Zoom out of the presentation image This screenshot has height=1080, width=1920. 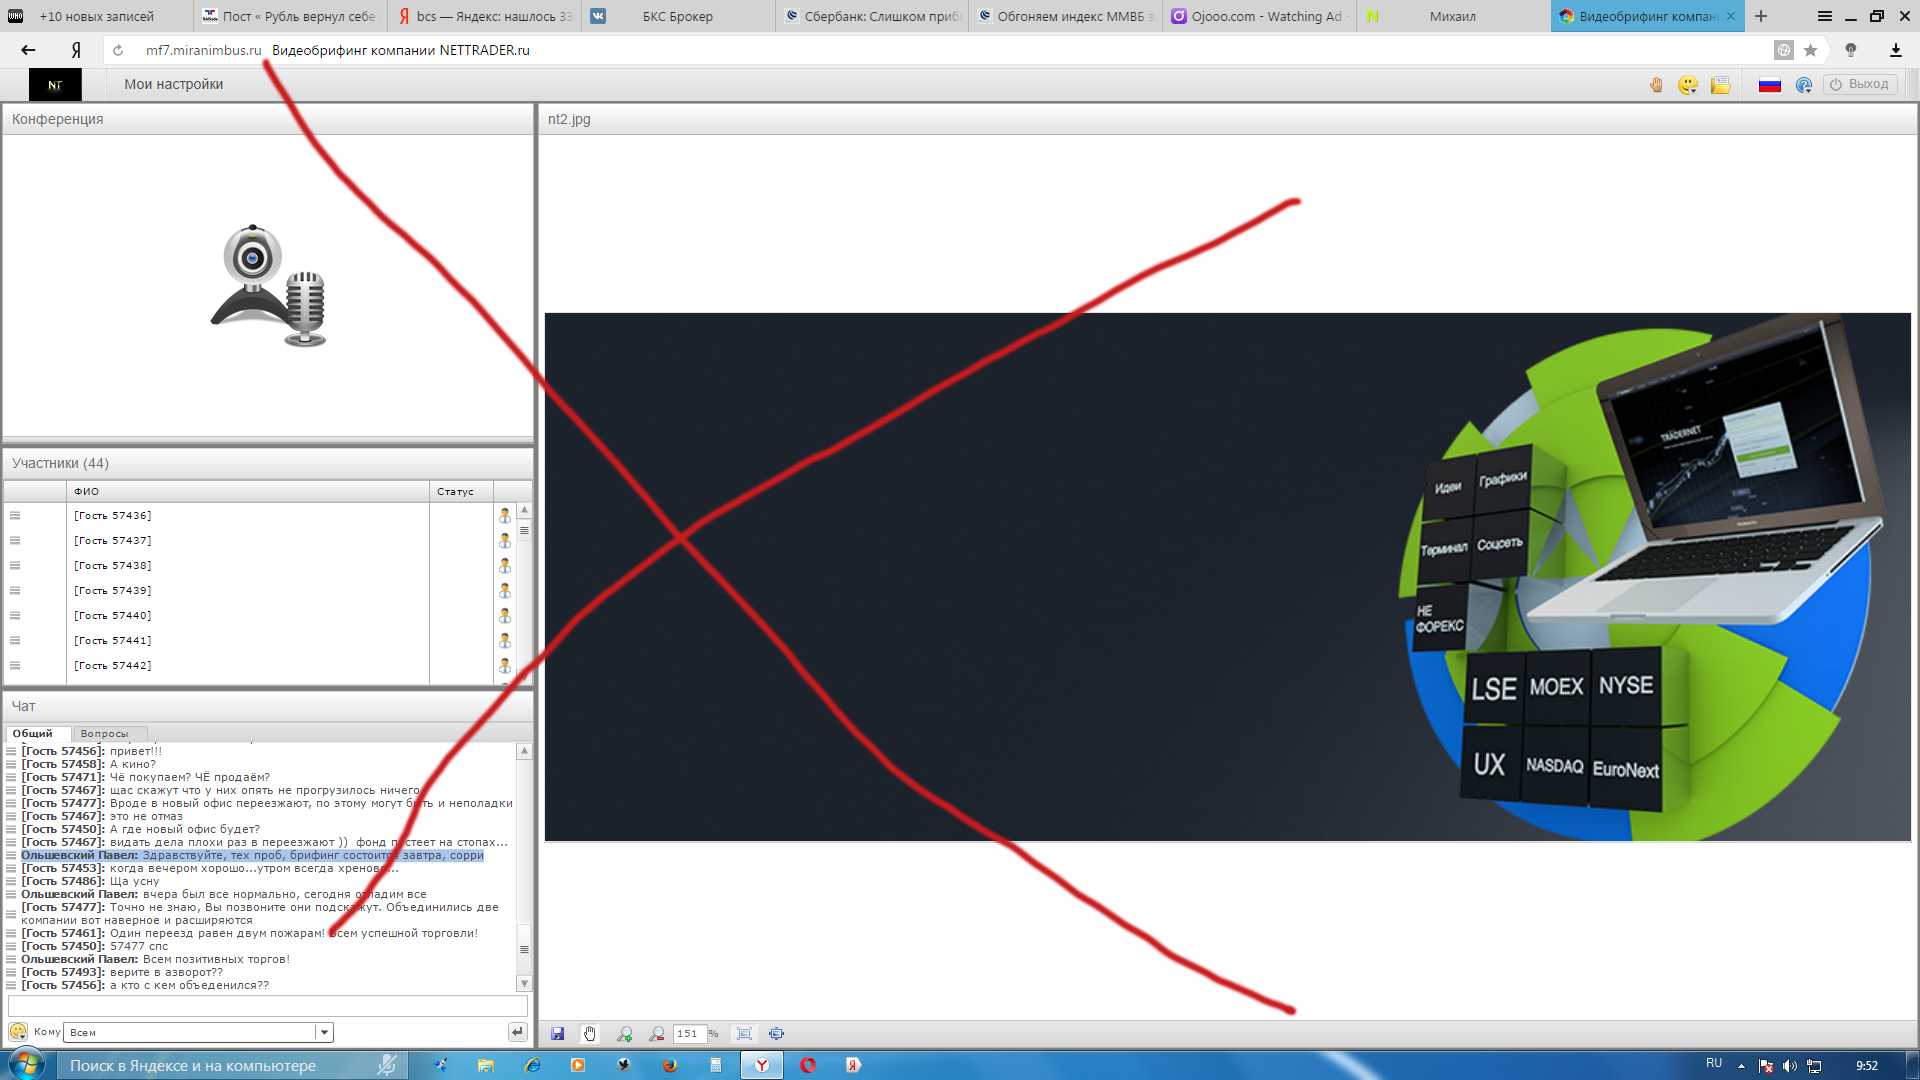(x=657, y=1033)
